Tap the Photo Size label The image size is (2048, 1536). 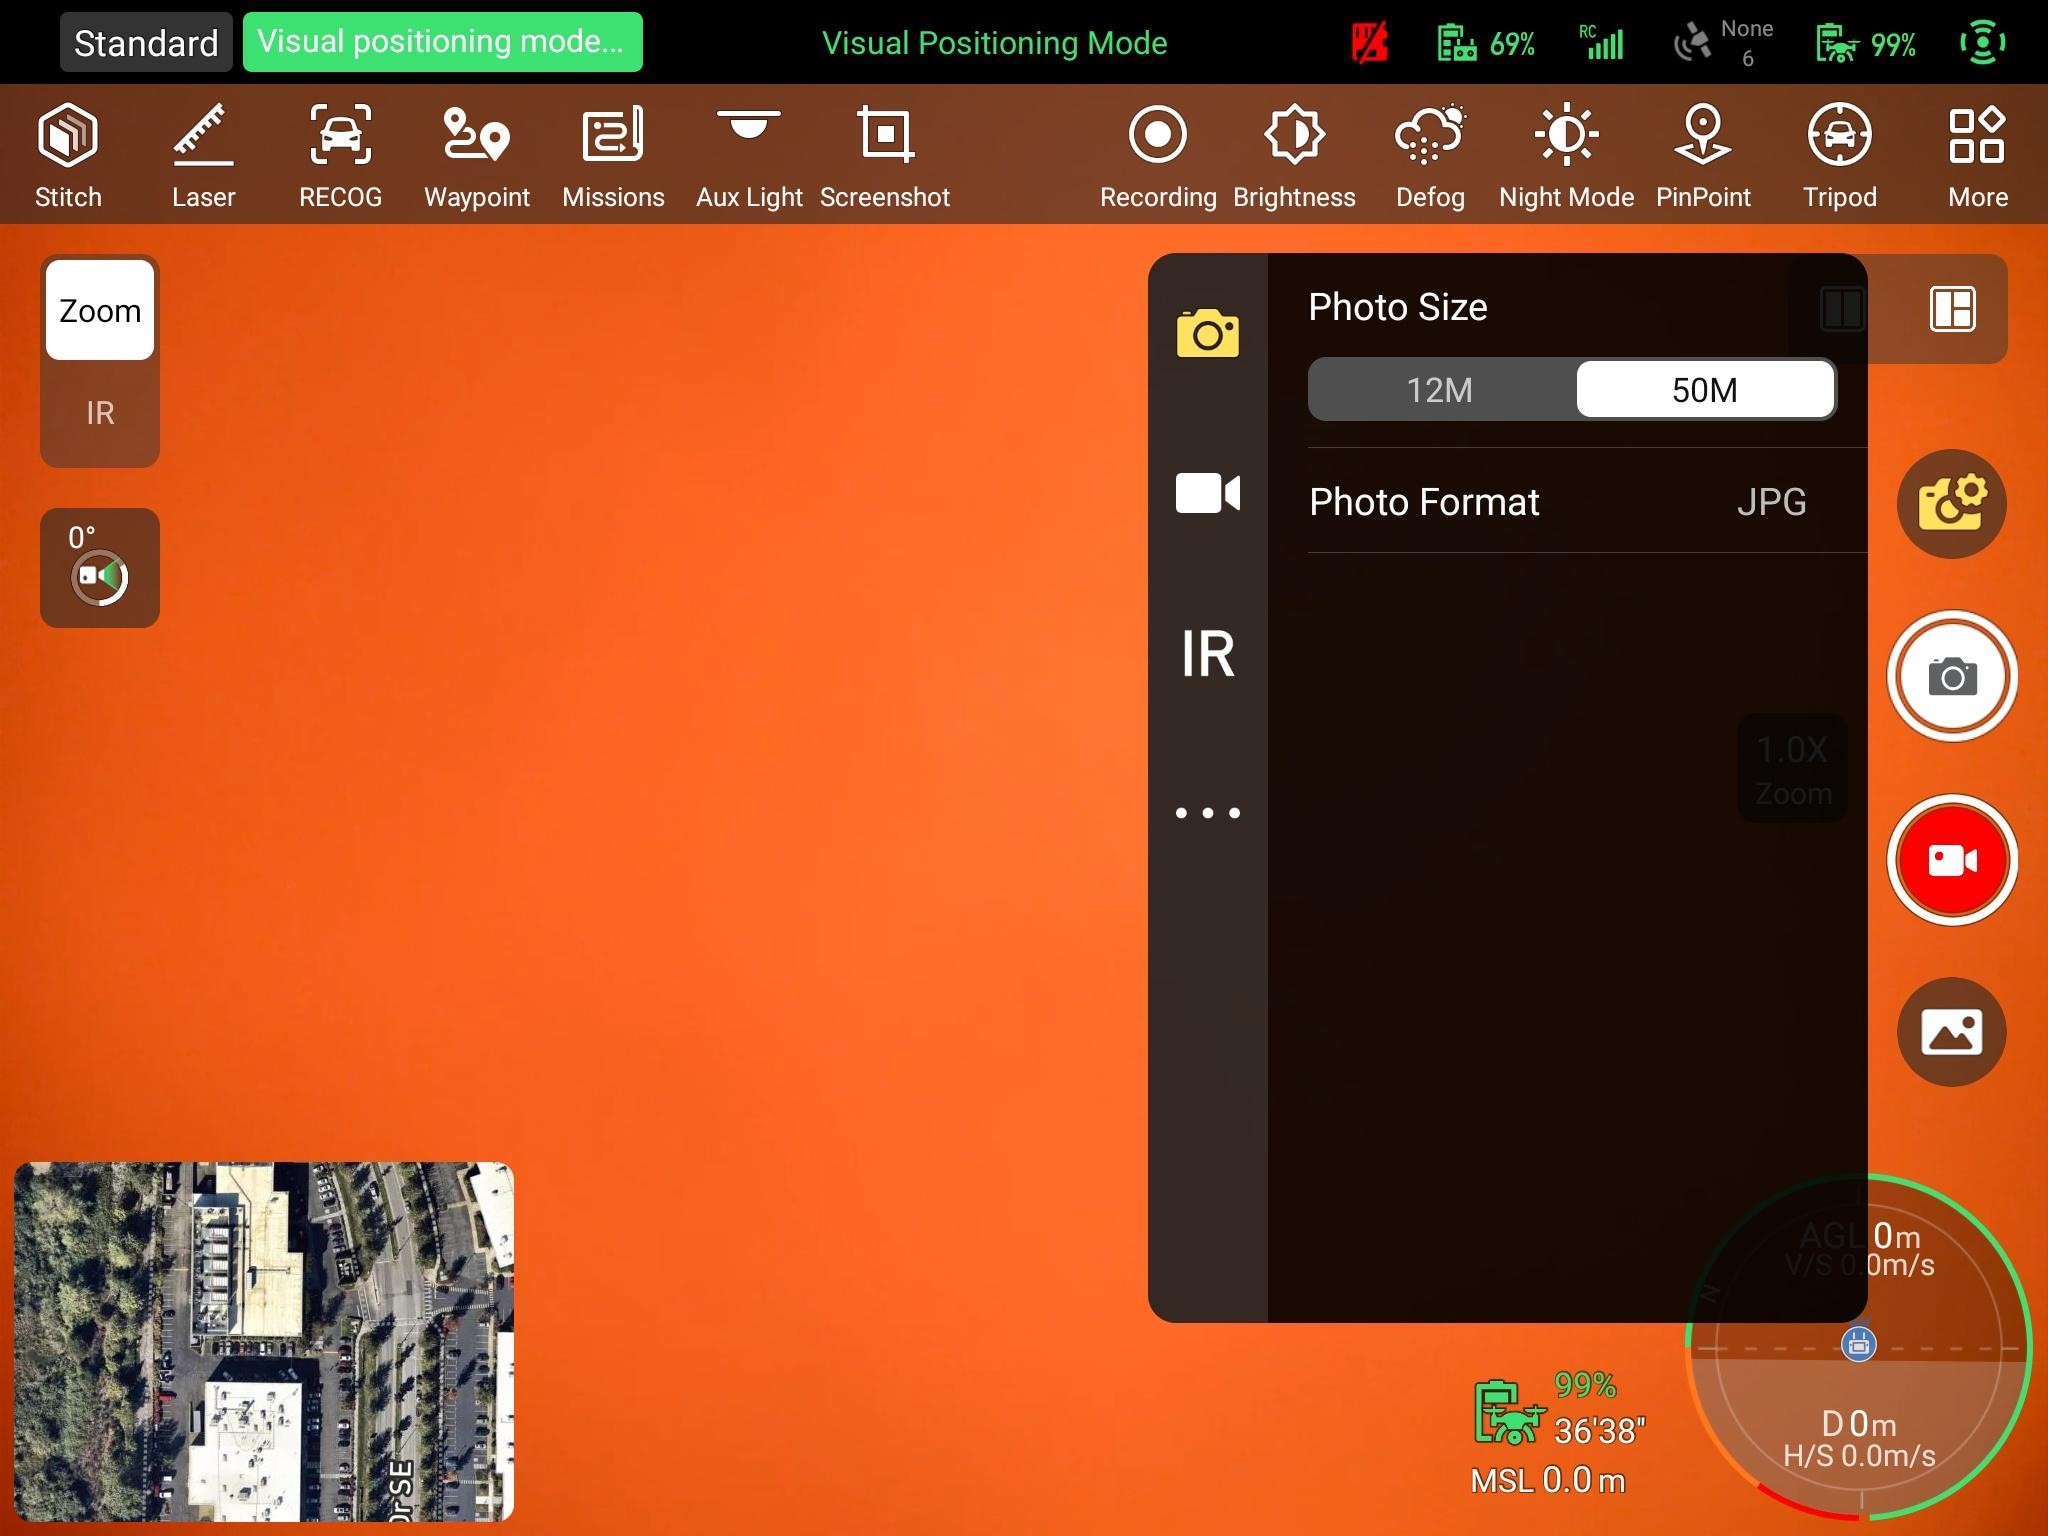(x=1398, y=307)
